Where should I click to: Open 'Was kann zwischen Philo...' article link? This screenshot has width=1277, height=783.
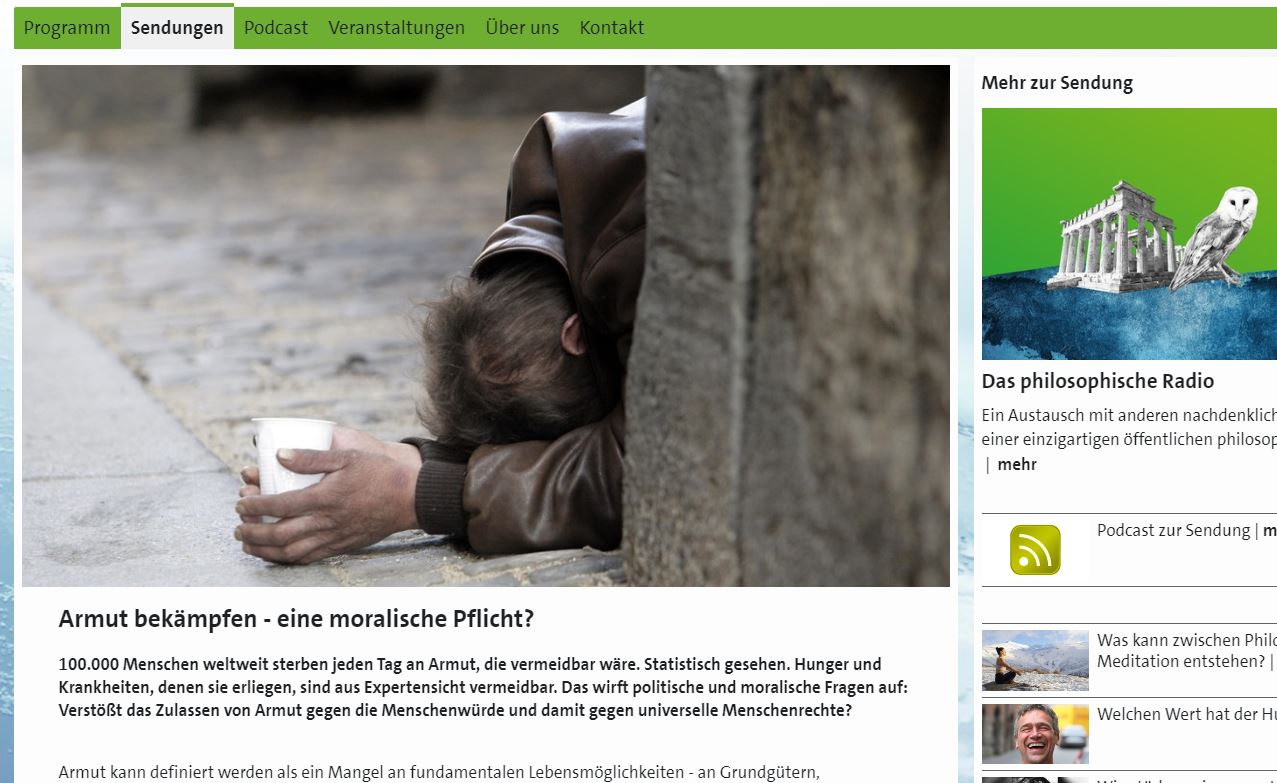pyautogui.click(x=1186, y=651)
